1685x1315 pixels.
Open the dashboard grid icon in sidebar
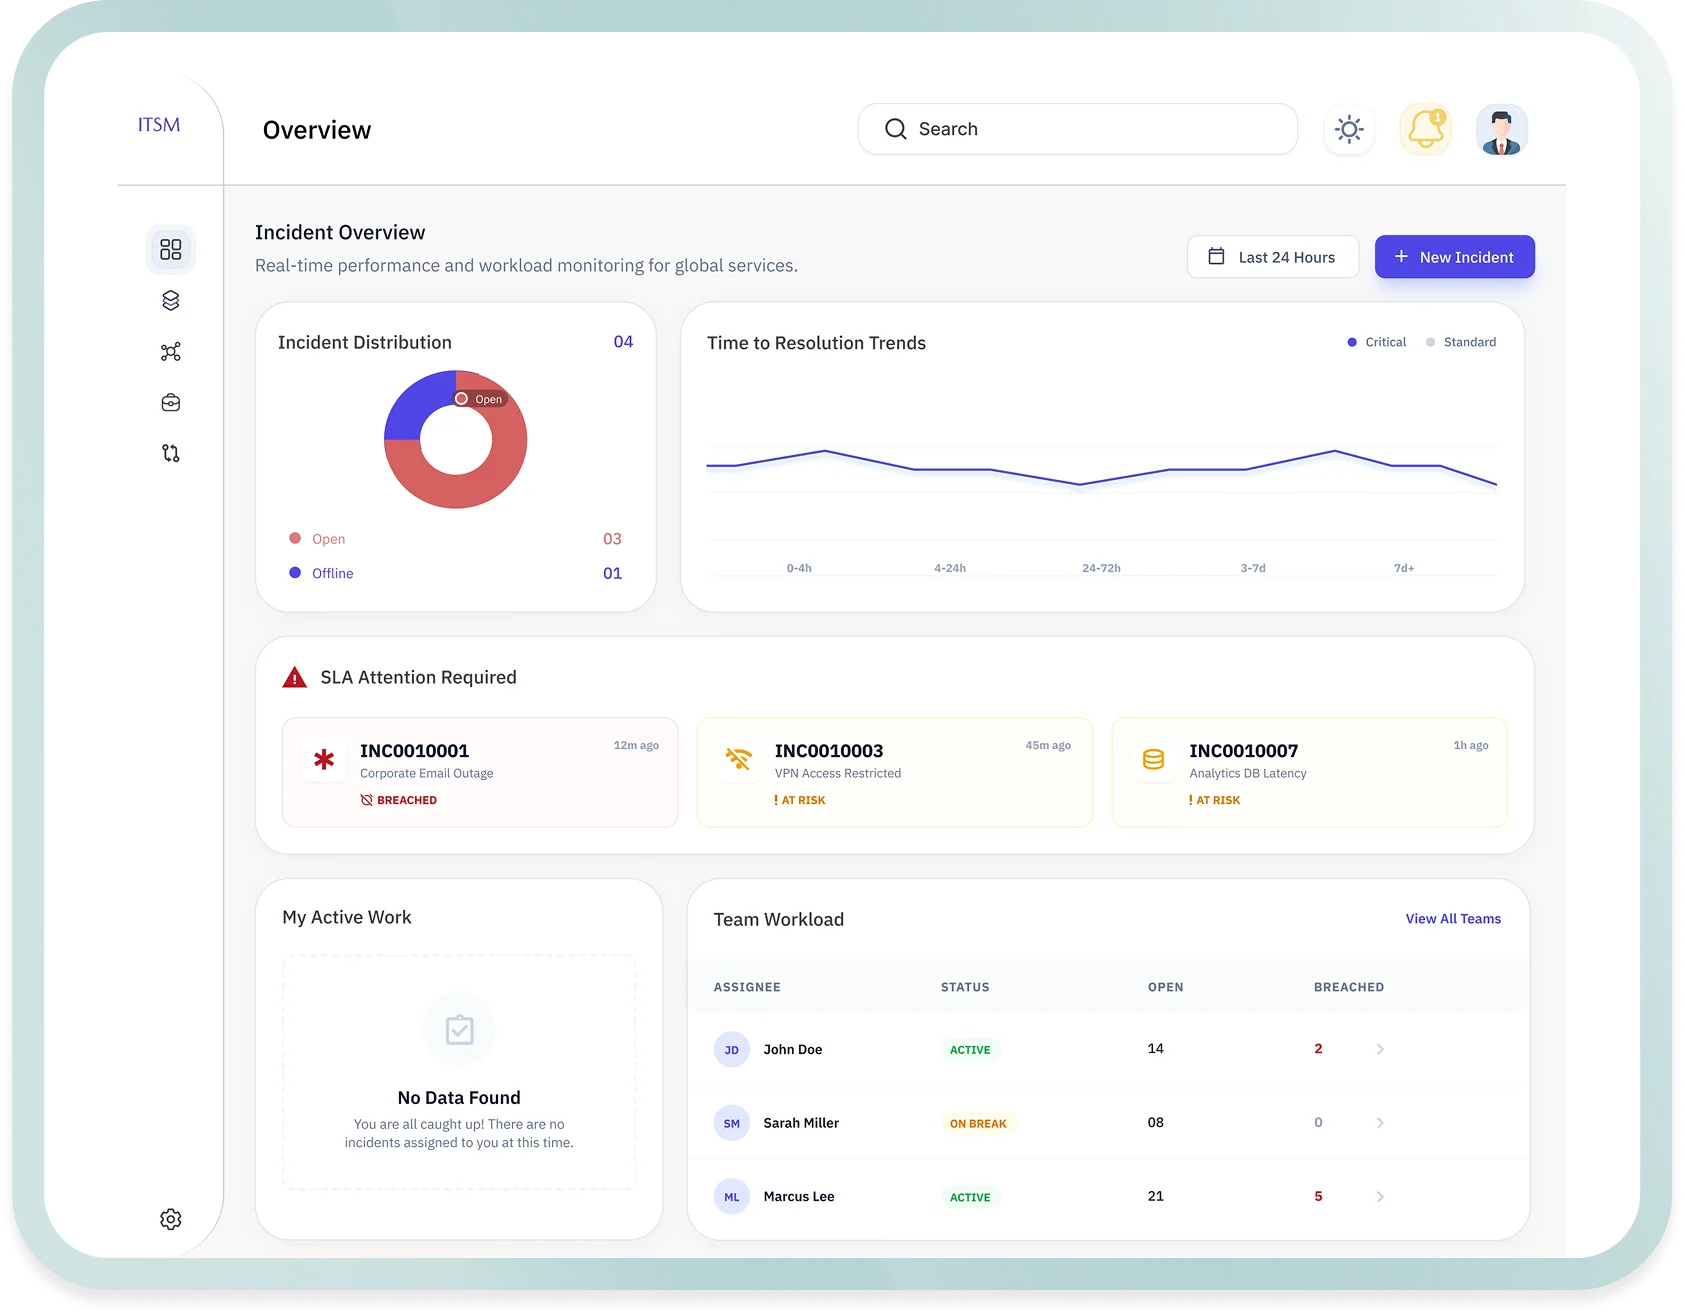[171, 249]
